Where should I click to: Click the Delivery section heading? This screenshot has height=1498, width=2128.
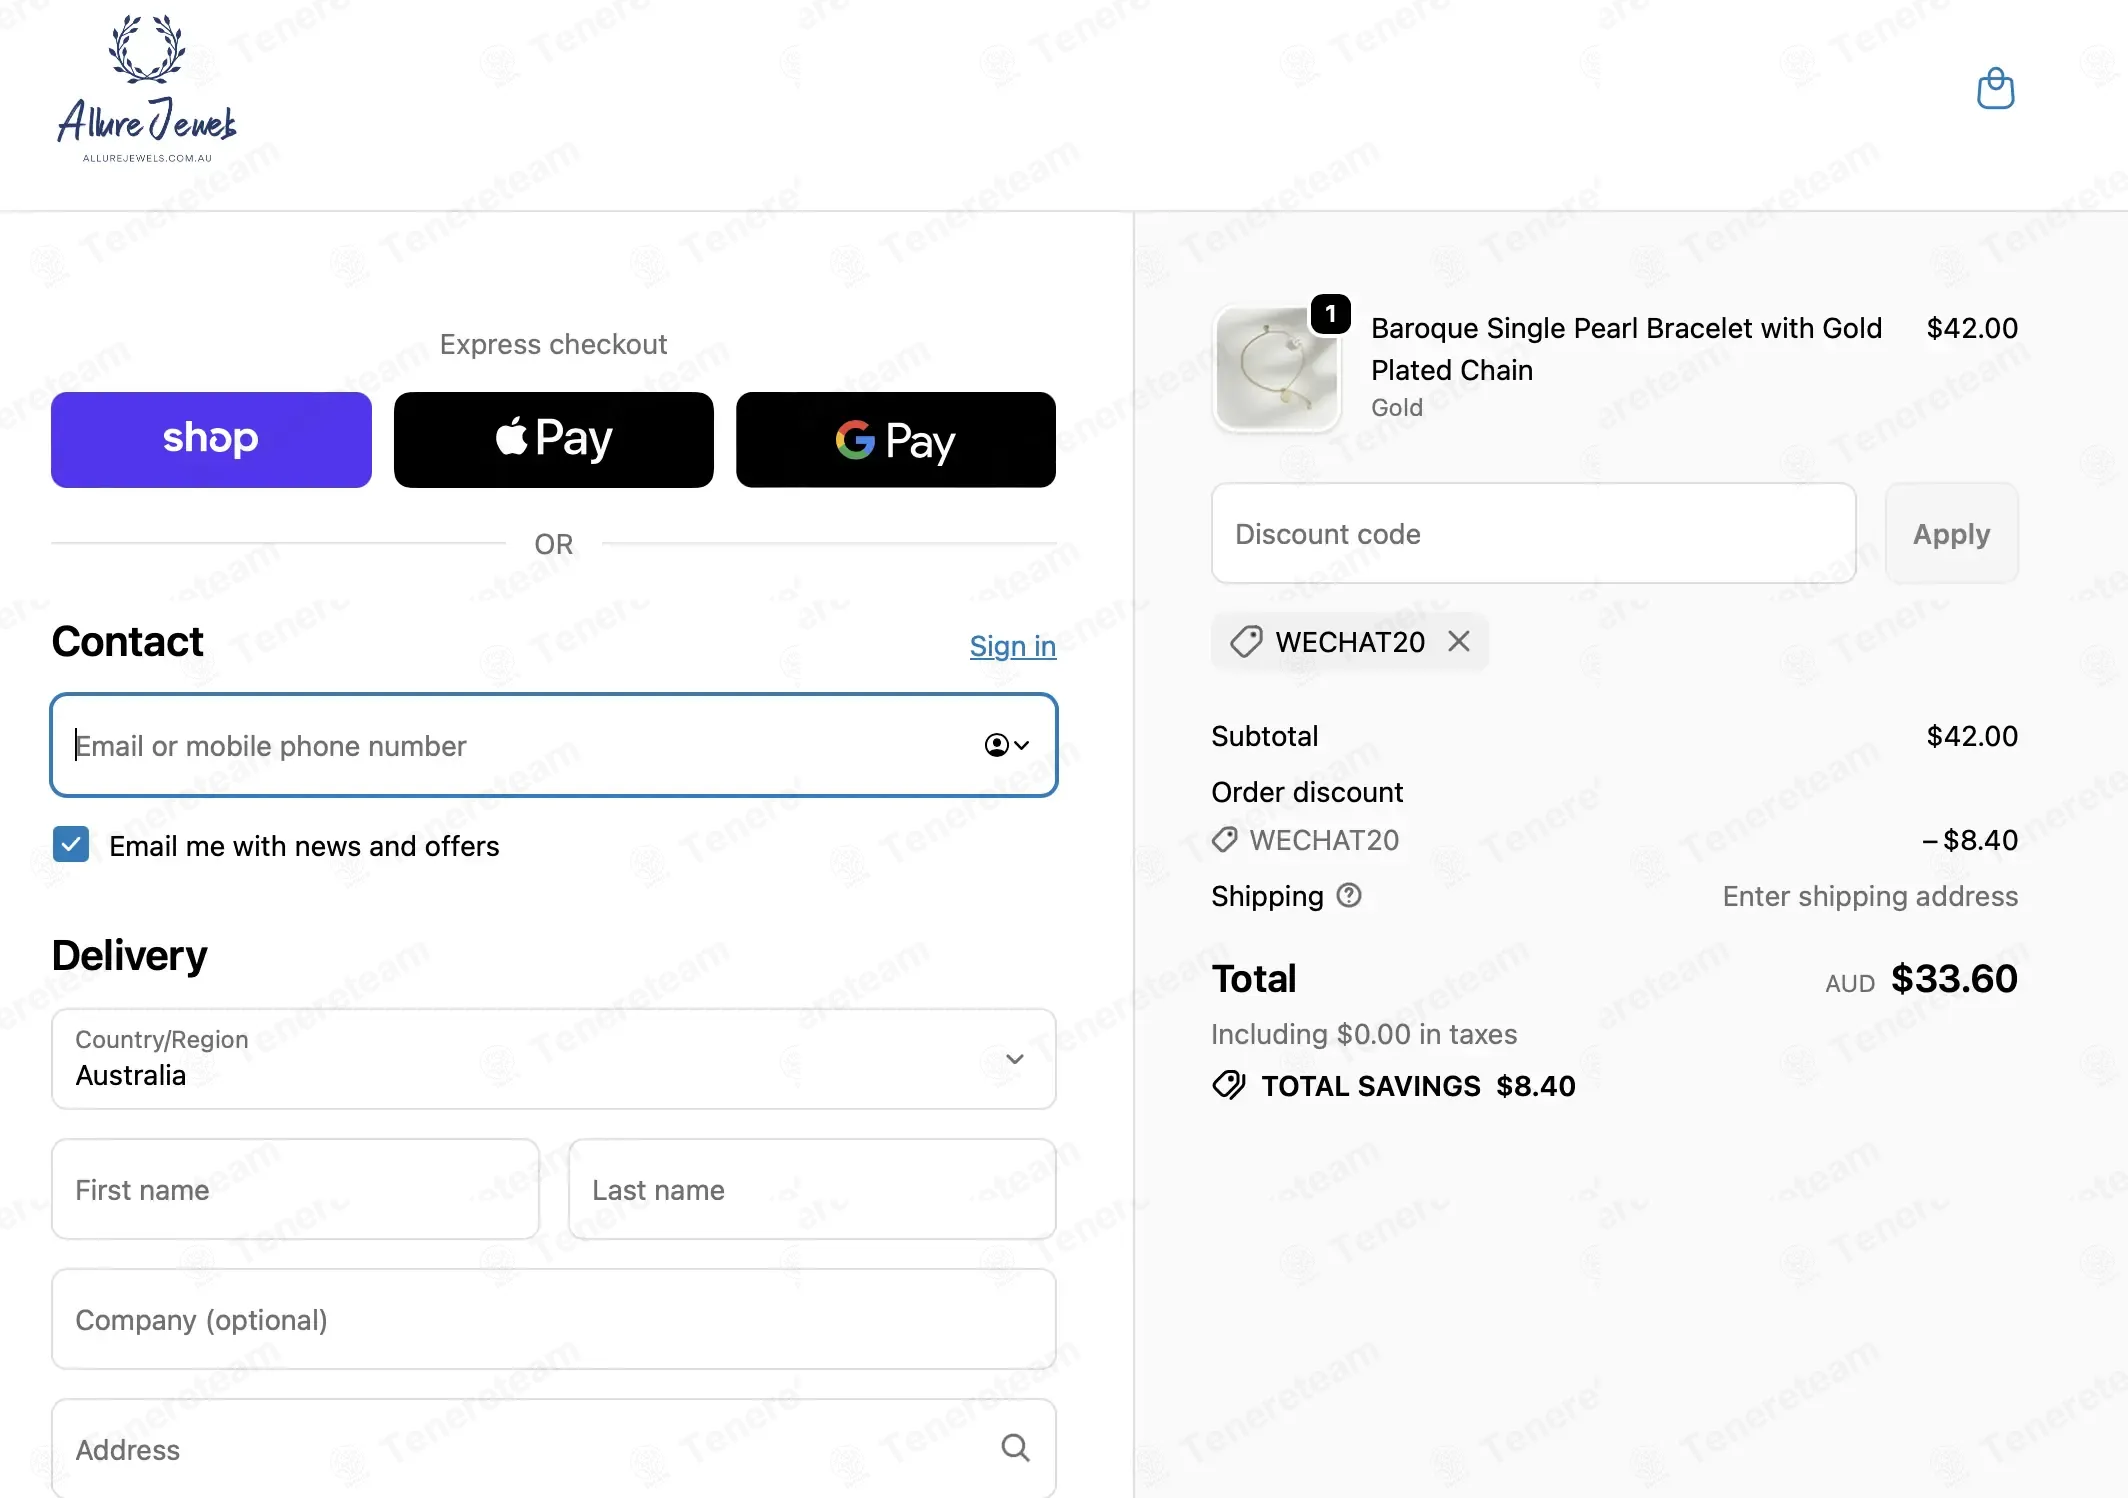(x=129, y=955)
